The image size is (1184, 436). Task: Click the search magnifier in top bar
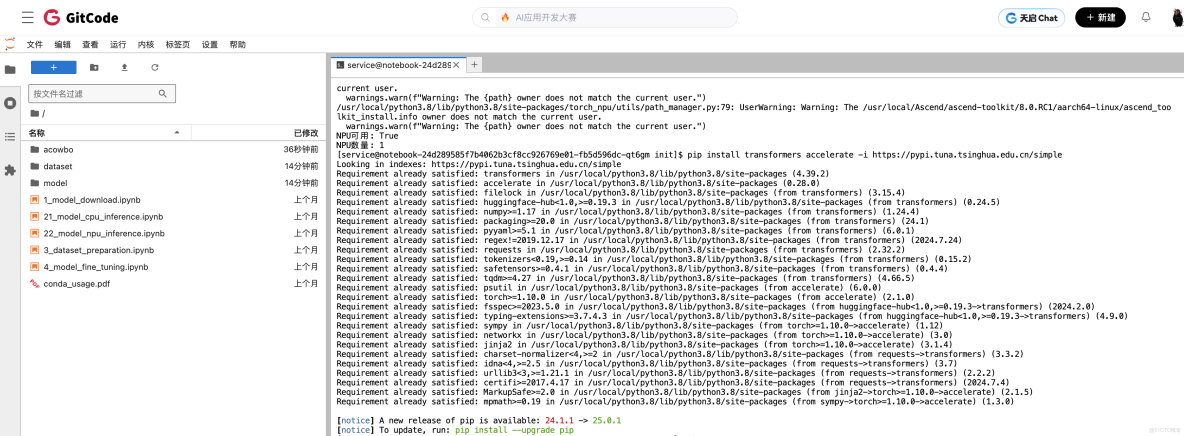[486, 17]
